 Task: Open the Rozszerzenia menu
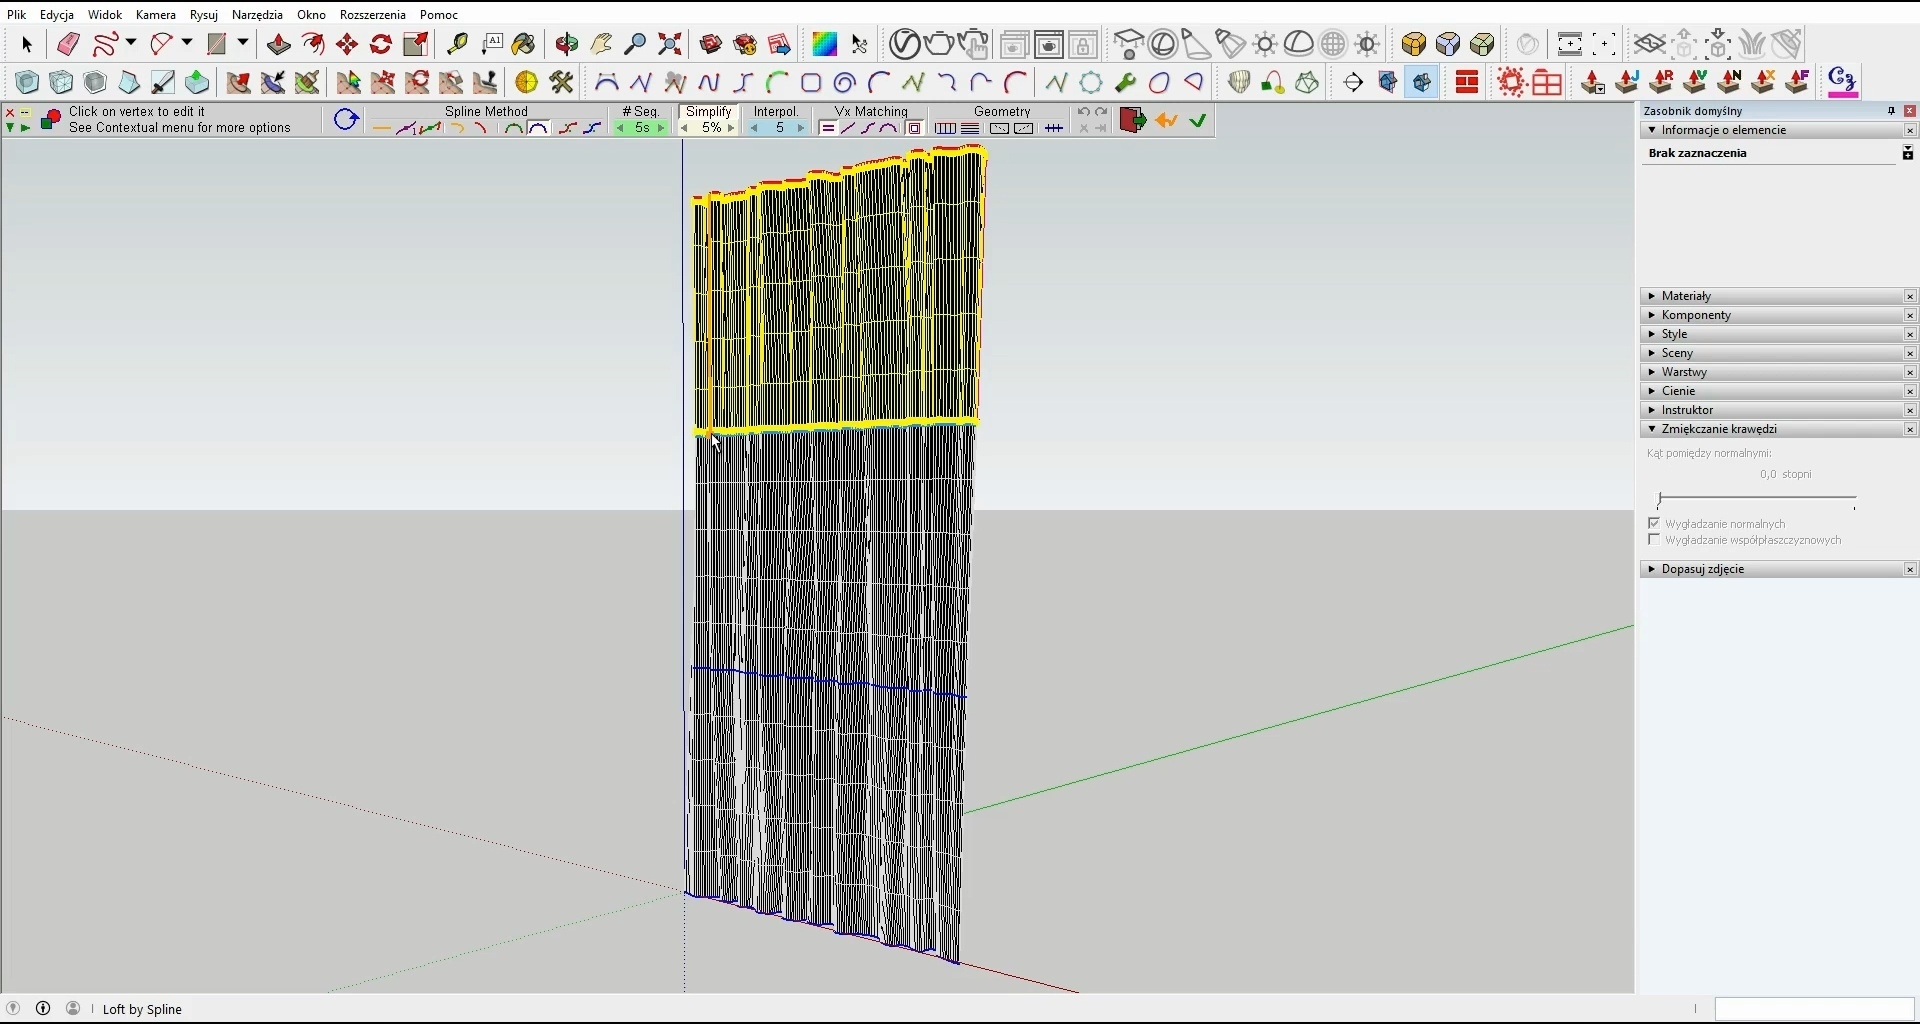372,15
